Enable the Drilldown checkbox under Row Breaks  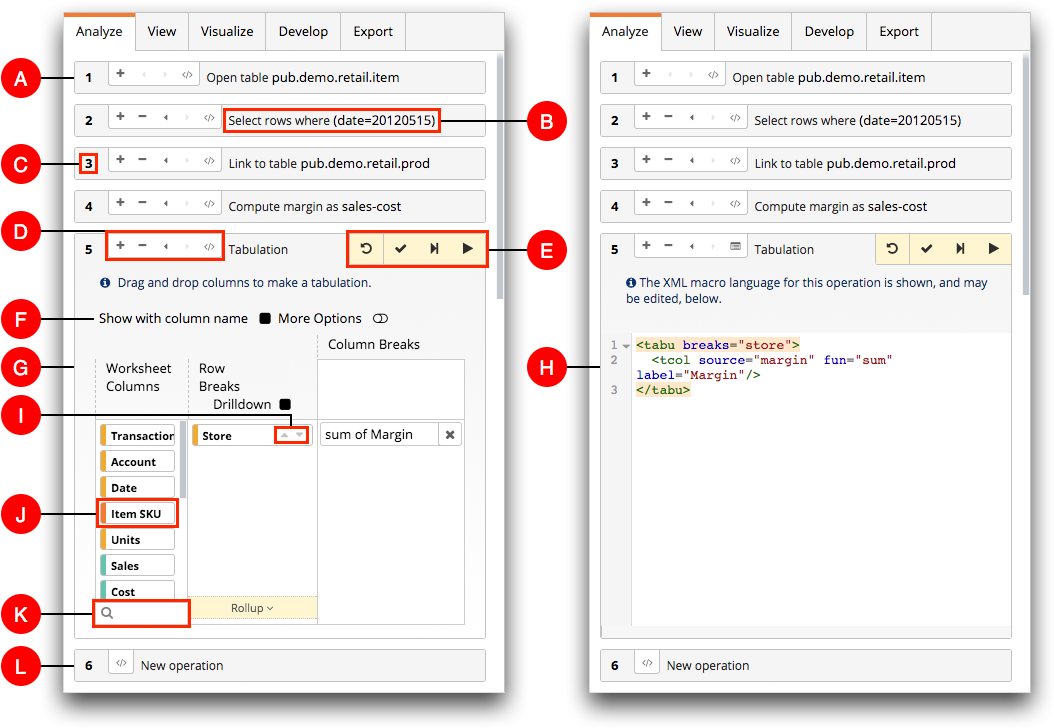point(285,404)
